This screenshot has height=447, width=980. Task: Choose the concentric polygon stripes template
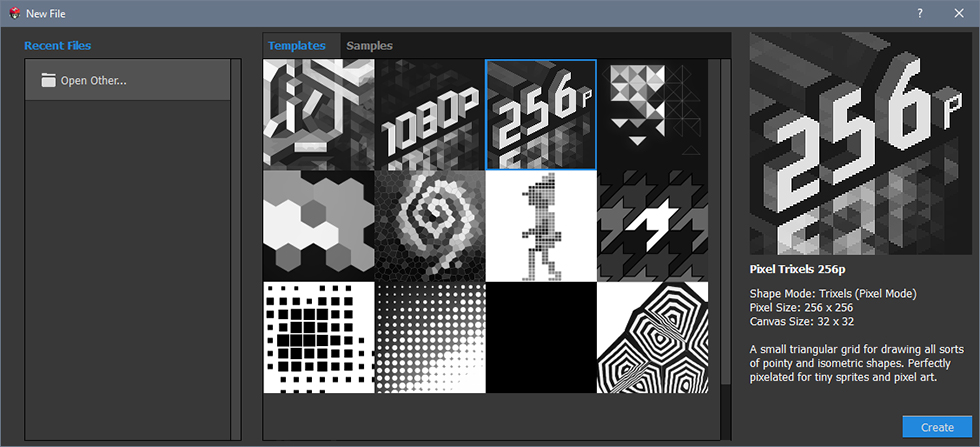[x=652, y=338]
